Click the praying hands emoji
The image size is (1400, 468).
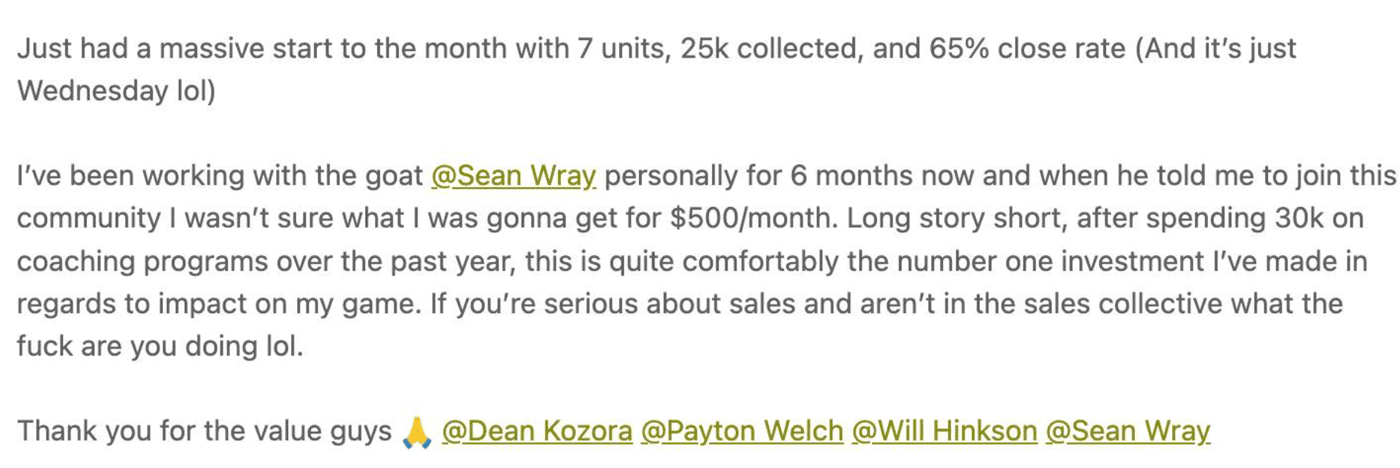coord(416,432)
